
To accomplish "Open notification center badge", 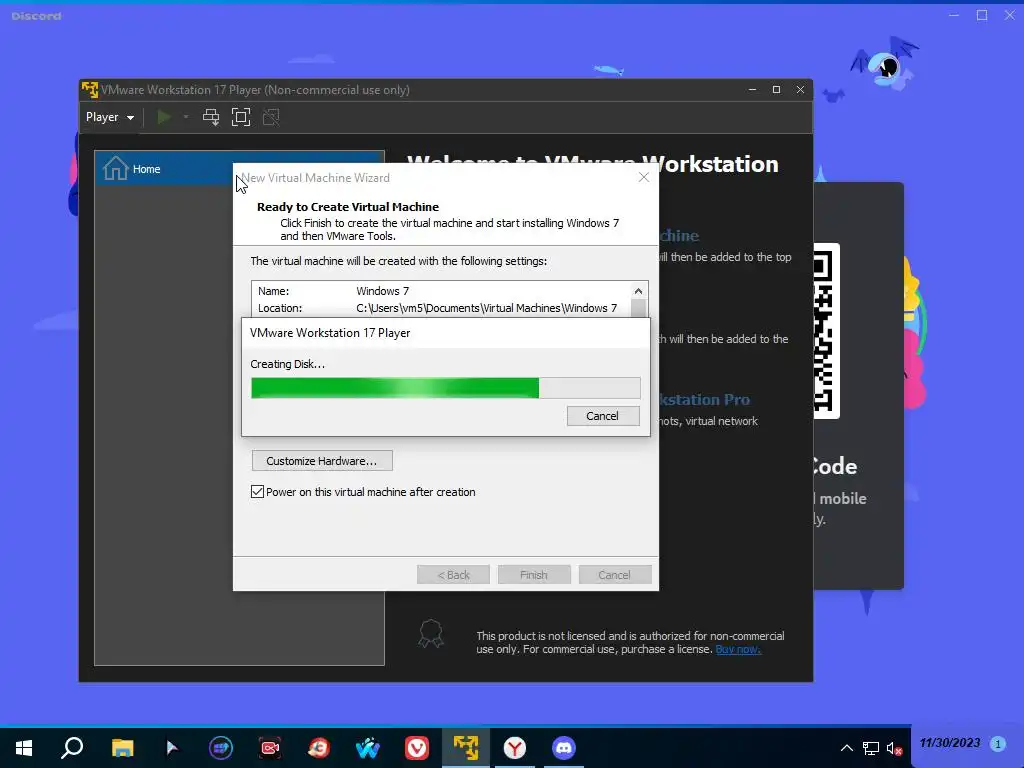I will [997, 744].
